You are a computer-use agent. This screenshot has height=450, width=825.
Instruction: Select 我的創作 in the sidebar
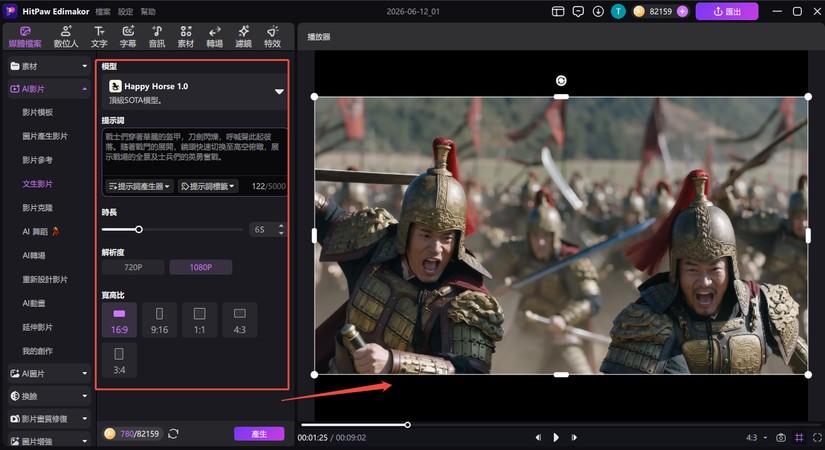pyautogui.click(x=37, y=351)
